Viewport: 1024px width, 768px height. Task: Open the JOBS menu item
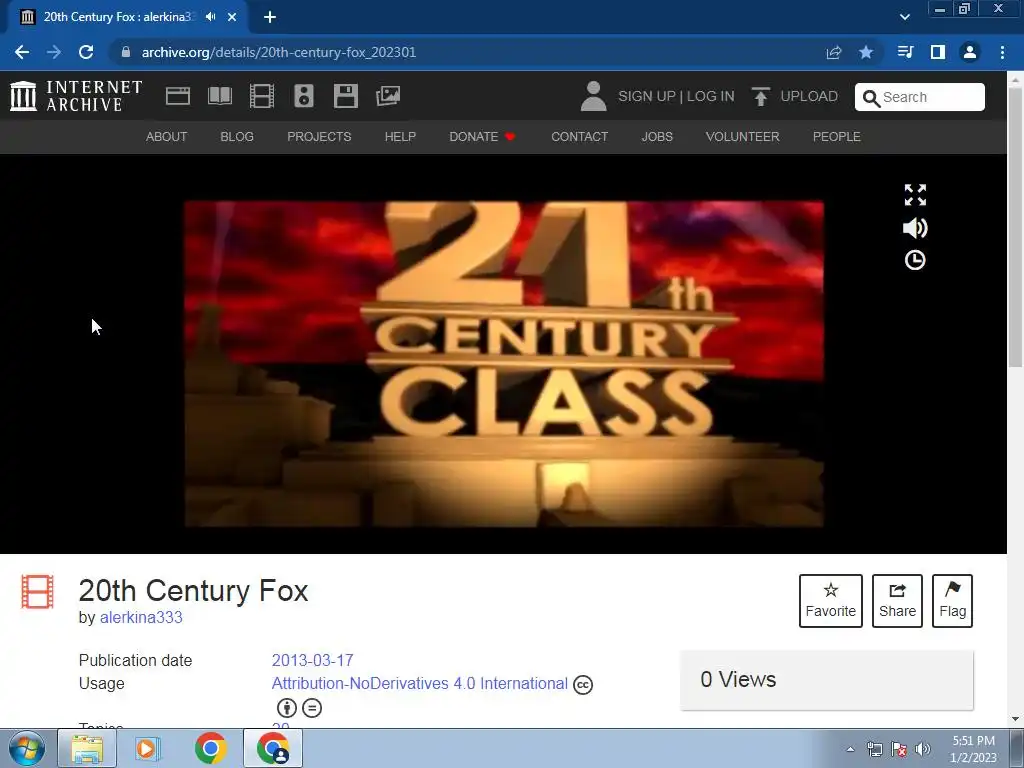[x=657, y=136]
